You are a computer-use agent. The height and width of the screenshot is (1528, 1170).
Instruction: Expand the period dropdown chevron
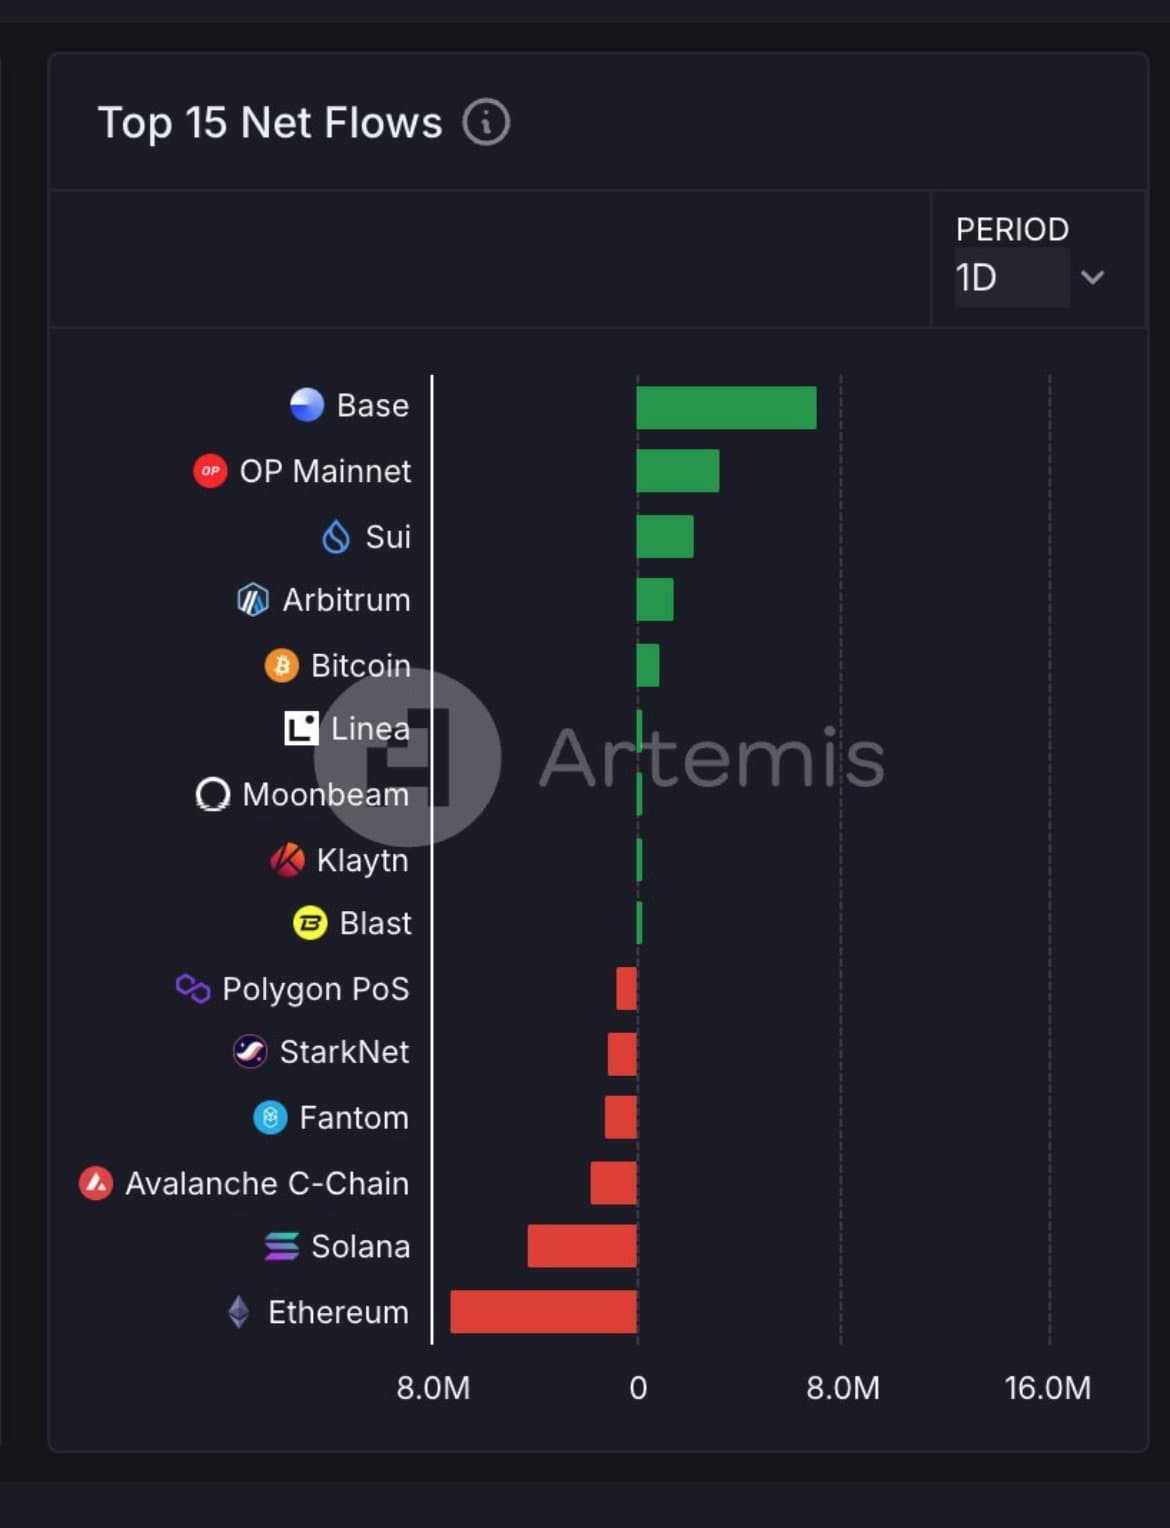click(1093, 278)
